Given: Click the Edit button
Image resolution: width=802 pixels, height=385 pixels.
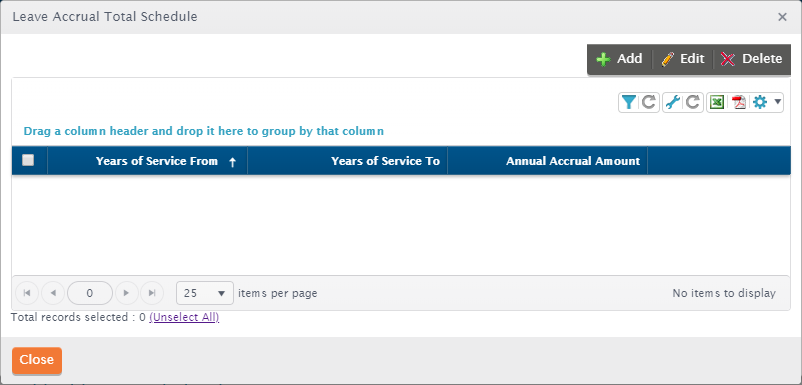Looking at the screenshot, I should pos(683,59).
